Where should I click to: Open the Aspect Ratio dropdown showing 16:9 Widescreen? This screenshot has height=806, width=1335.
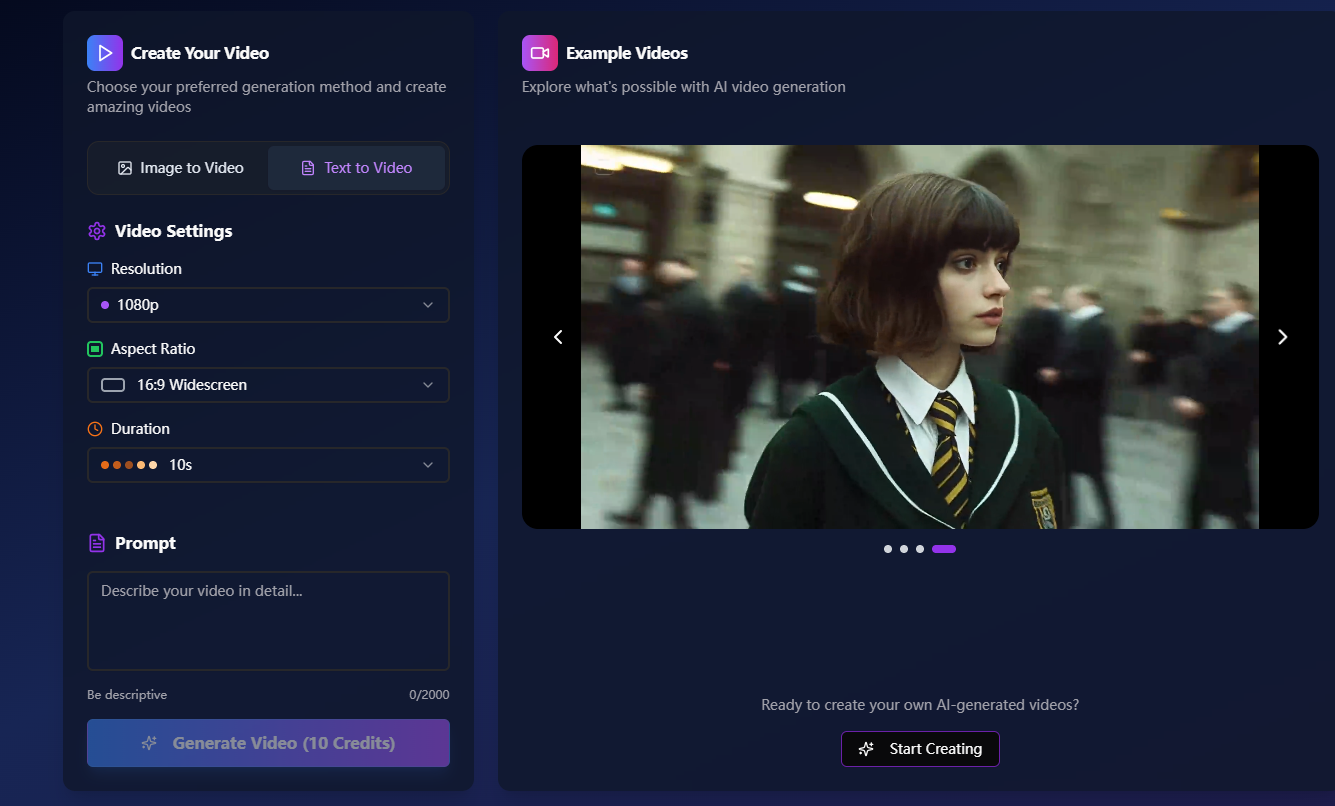tap(268, 385)
